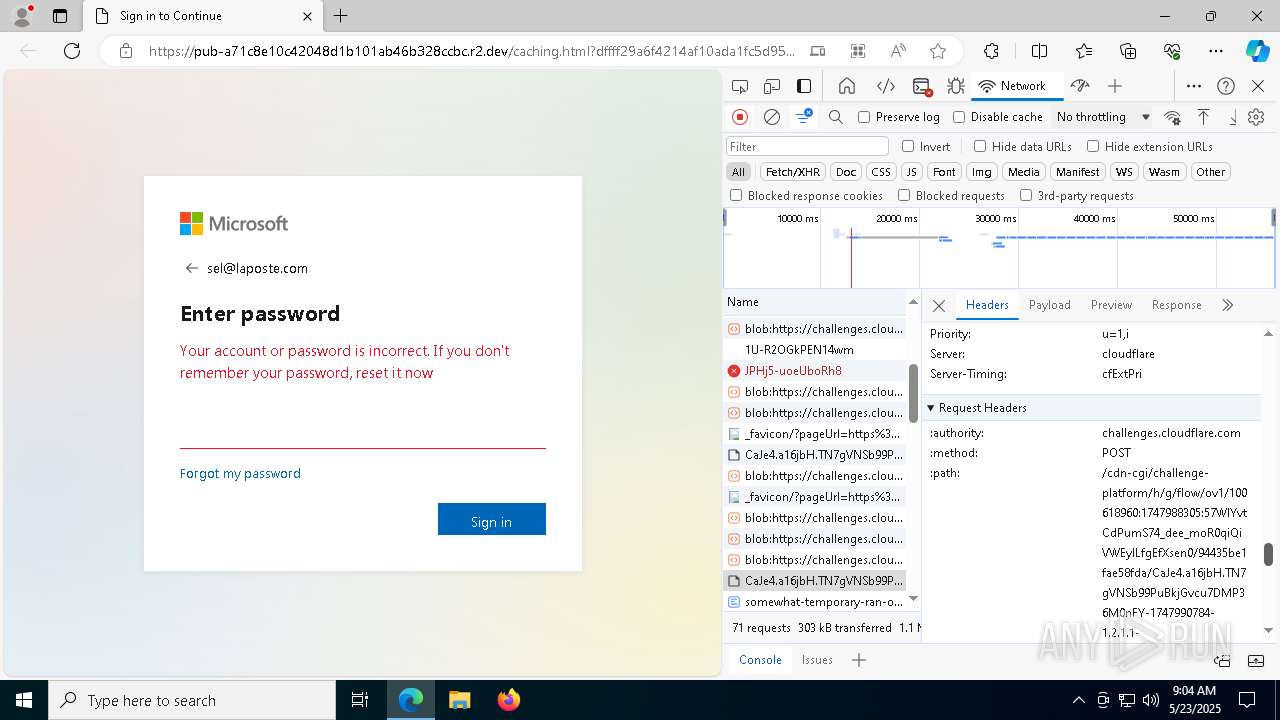Tick Blocked requests checkbox
Viewport: 1280px width, 720px height.
tap(904, 196)
